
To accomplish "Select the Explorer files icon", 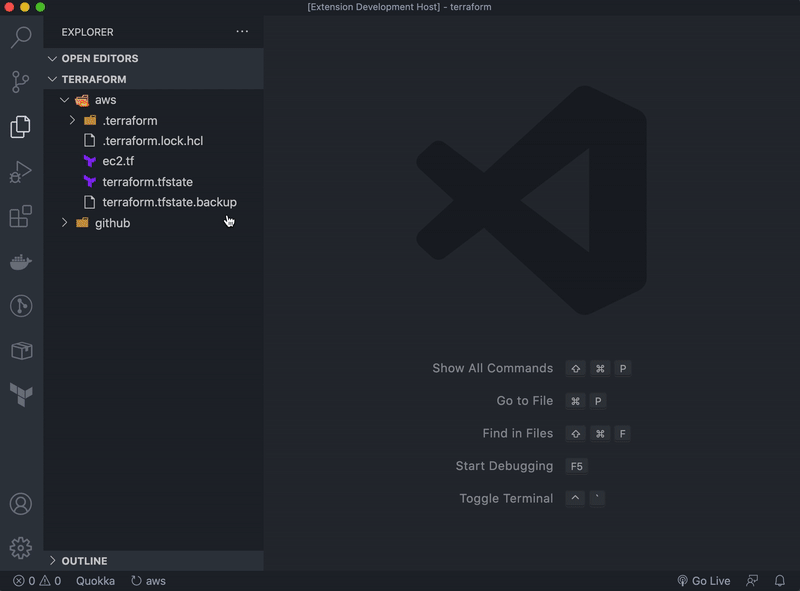I will 20,127.
